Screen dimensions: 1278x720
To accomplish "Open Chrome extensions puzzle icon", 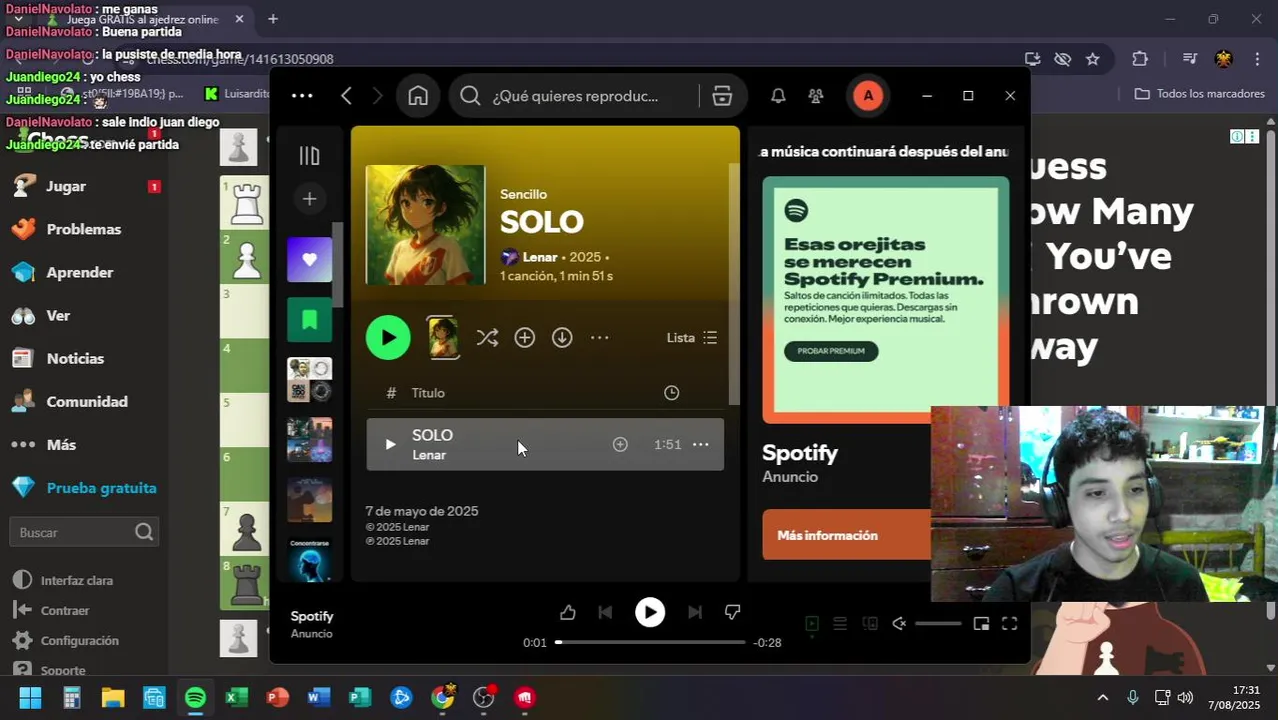I will point(1140,59).
